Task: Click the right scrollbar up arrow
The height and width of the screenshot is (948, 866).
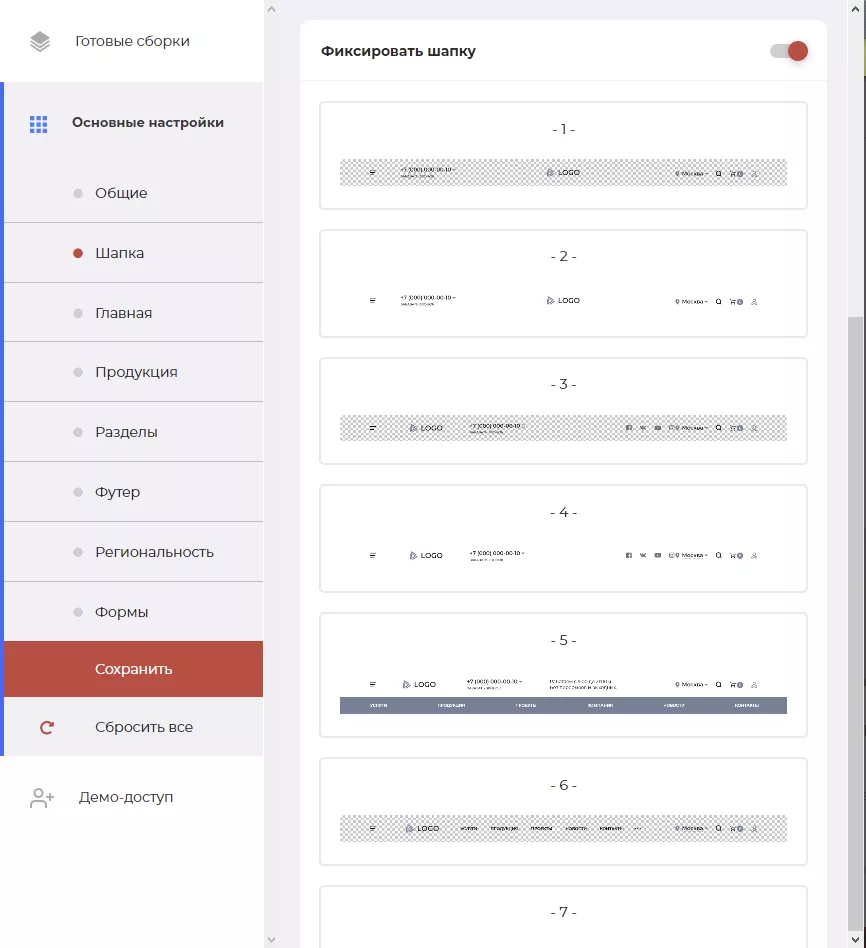Action: point(856,9)
